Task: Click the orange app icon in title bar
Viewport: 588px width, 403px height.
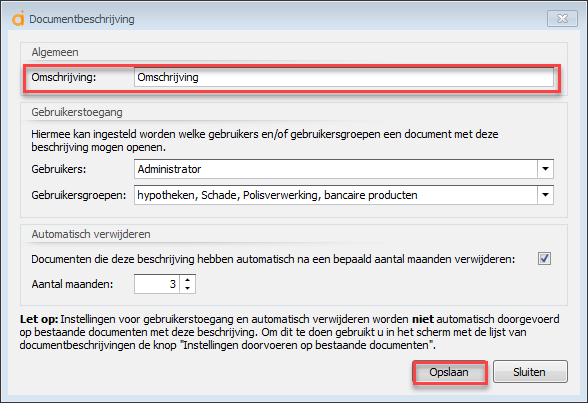Action: point(18,19)
